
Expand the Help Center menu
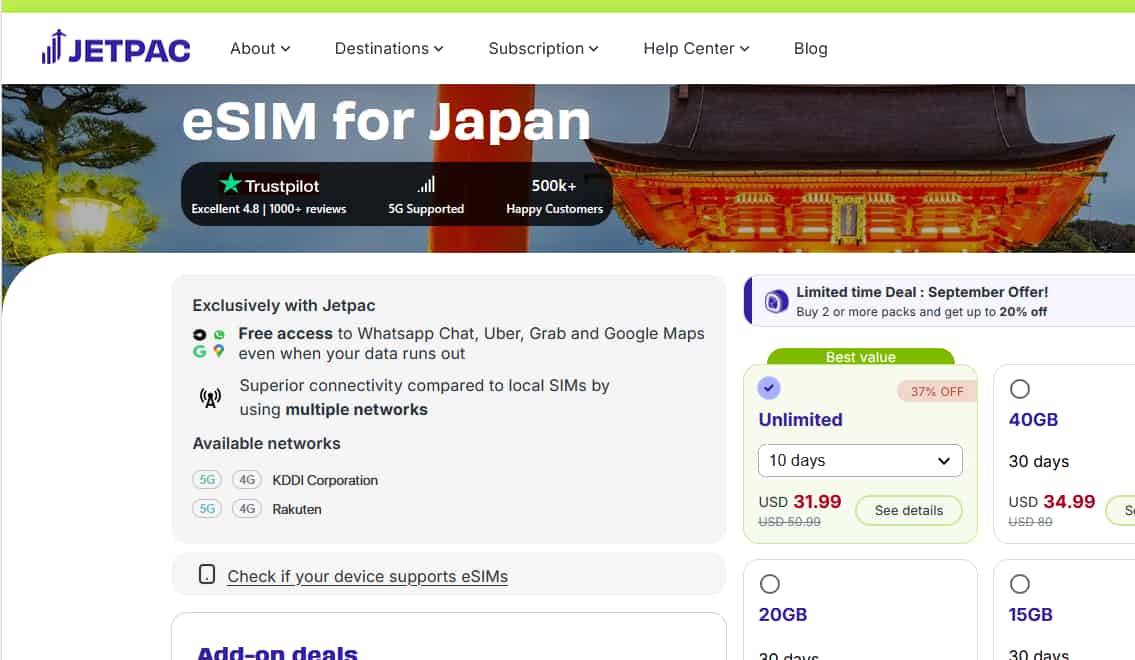[696, 48]
